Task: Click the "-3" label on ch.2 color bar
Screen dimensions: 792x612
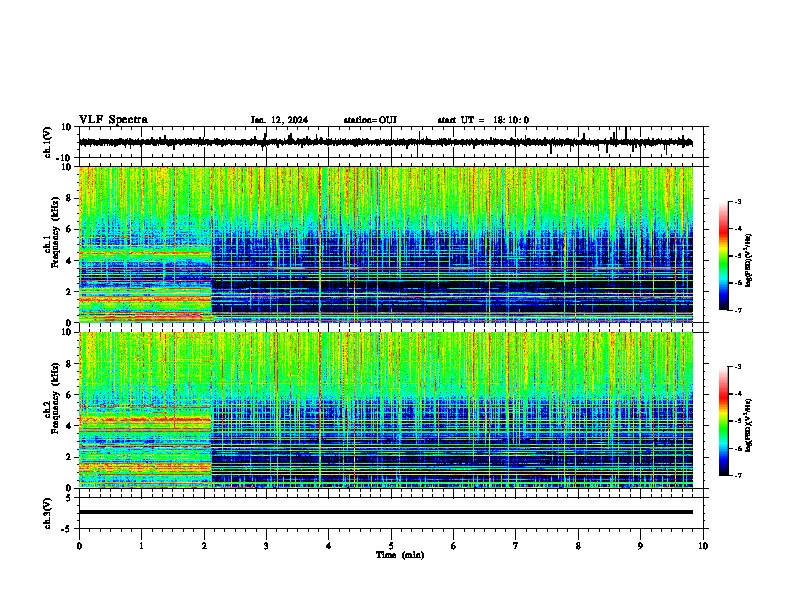Action: tap(737, 367)
